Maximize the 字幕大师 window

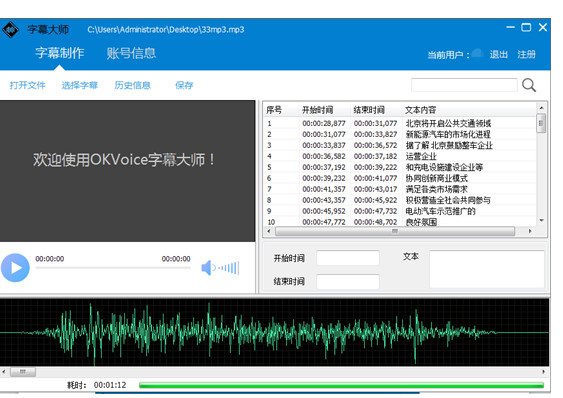click(526, 27)
